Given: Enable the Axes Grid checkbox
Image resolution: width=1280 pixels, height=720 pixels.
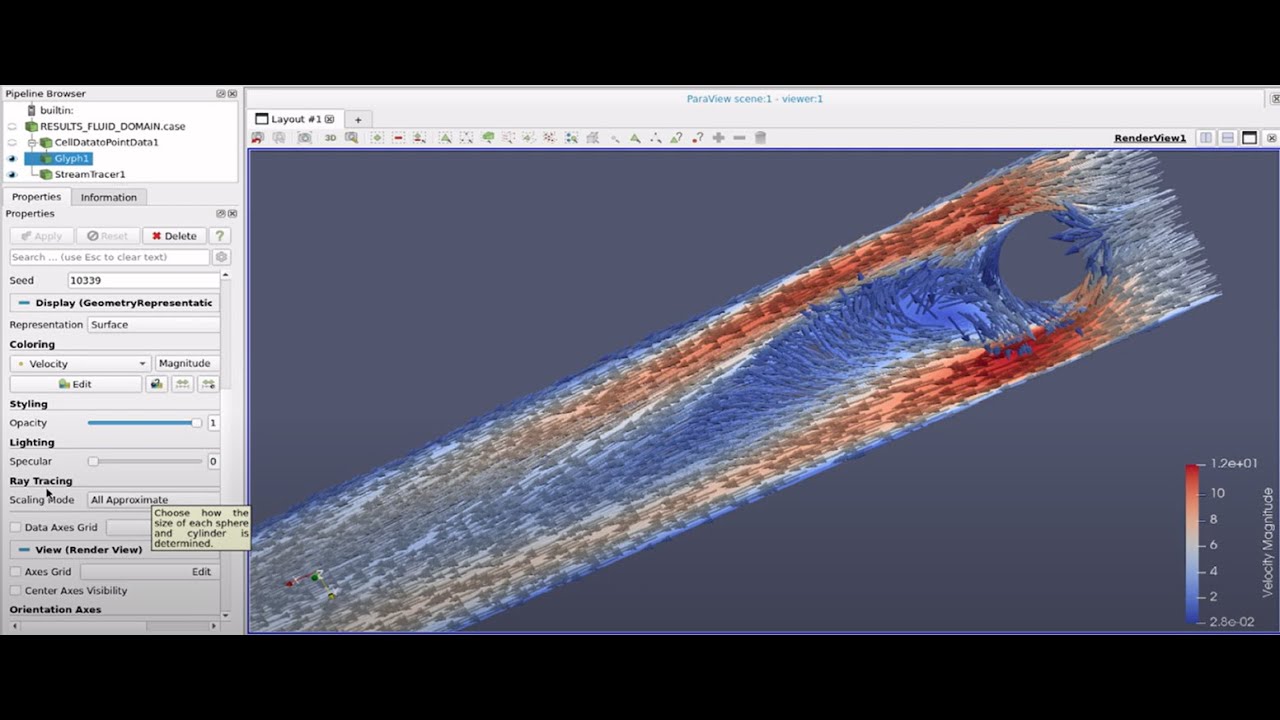Looking at the screenshot, I should [x=15, y=571].
